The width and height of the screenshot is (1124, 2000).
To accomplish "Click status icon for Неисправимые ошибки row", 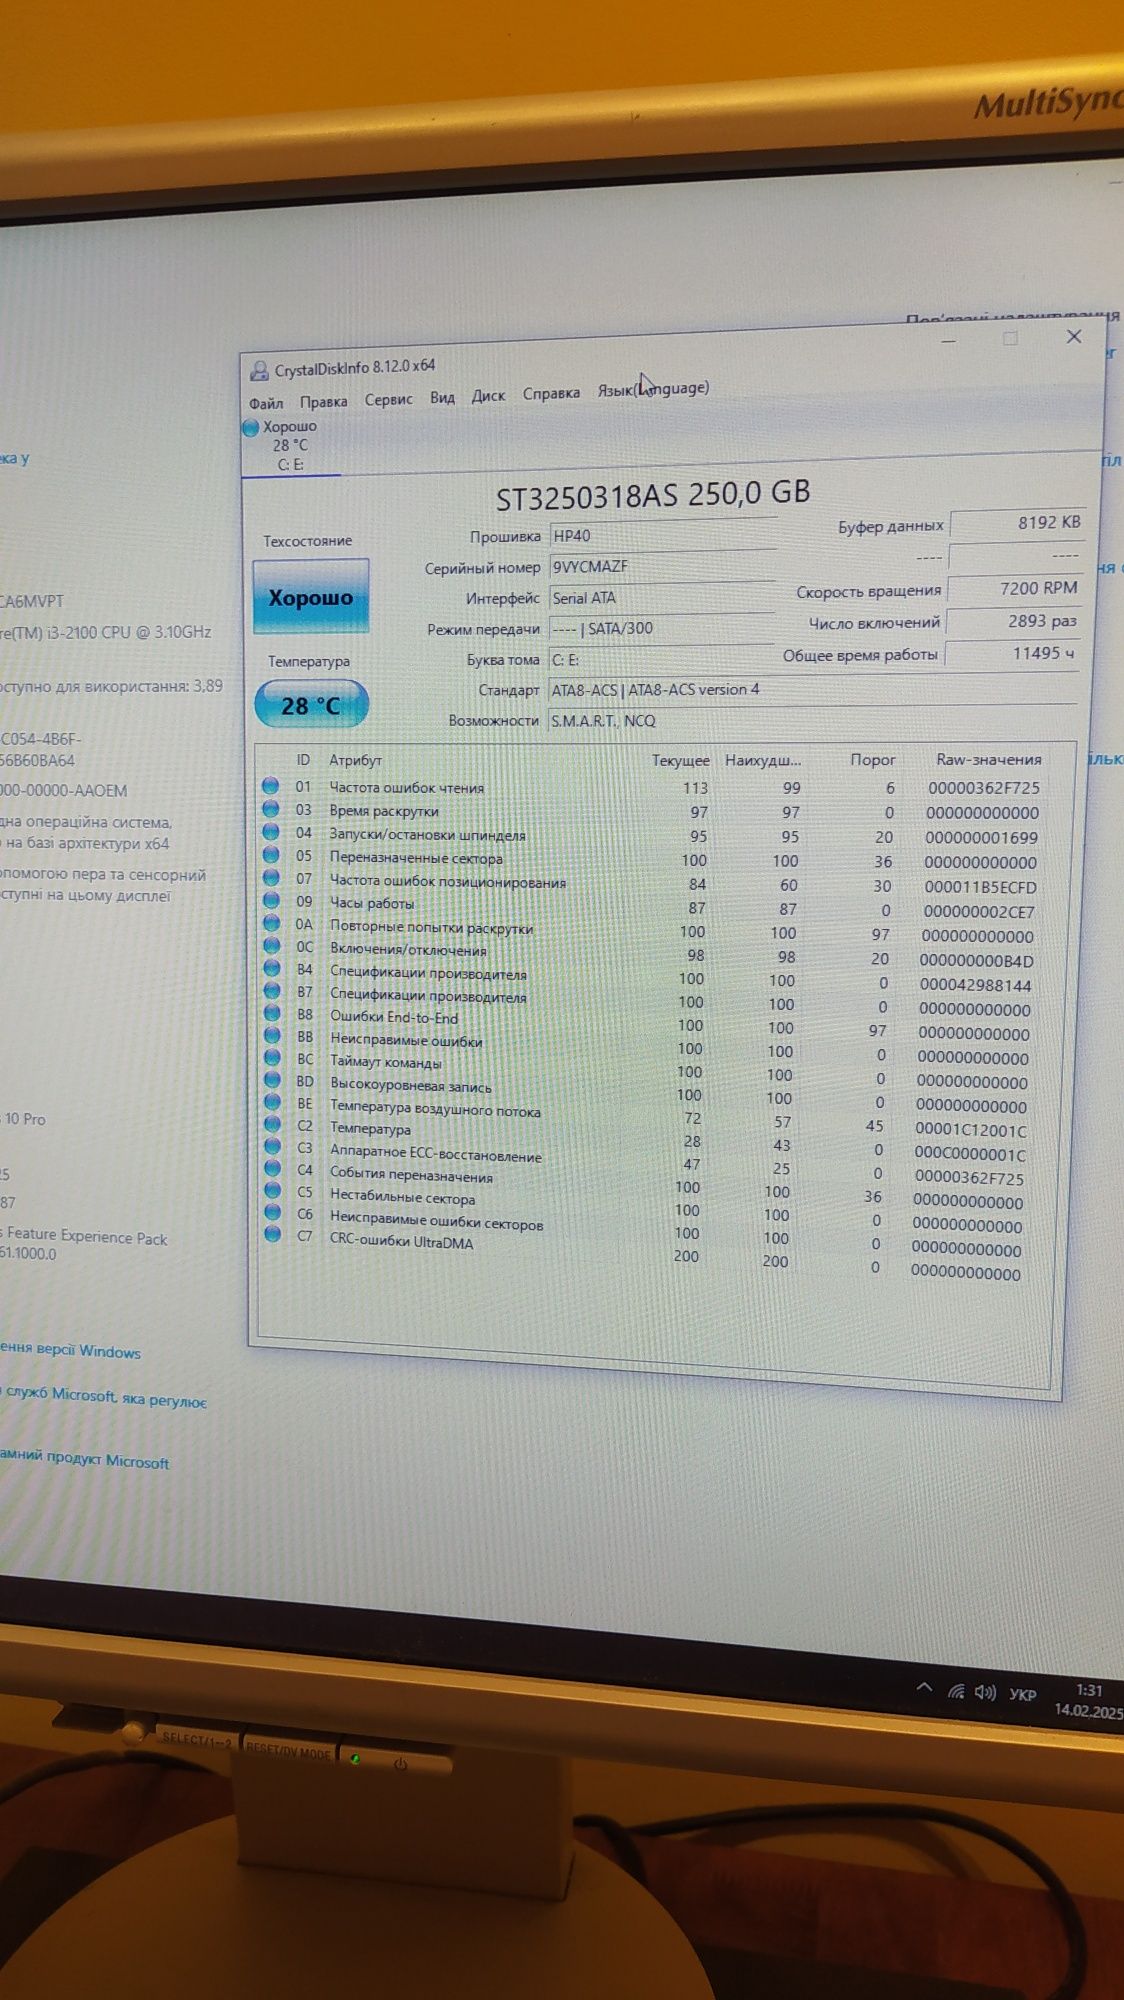I will pyautogui.click(x=271, y=1035).
